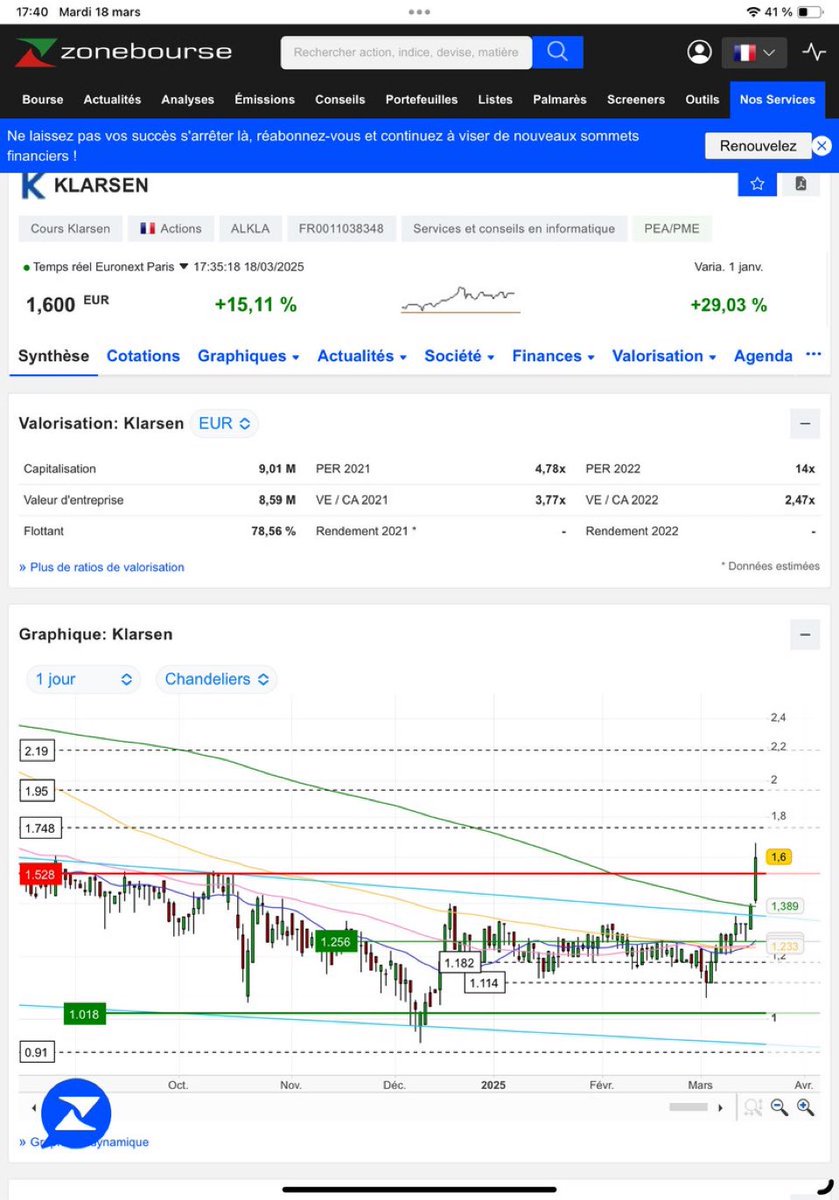Click the intraday sparkline mini chart
The height and width of the screenshot is (1200, 839).
tap(459, 300)
